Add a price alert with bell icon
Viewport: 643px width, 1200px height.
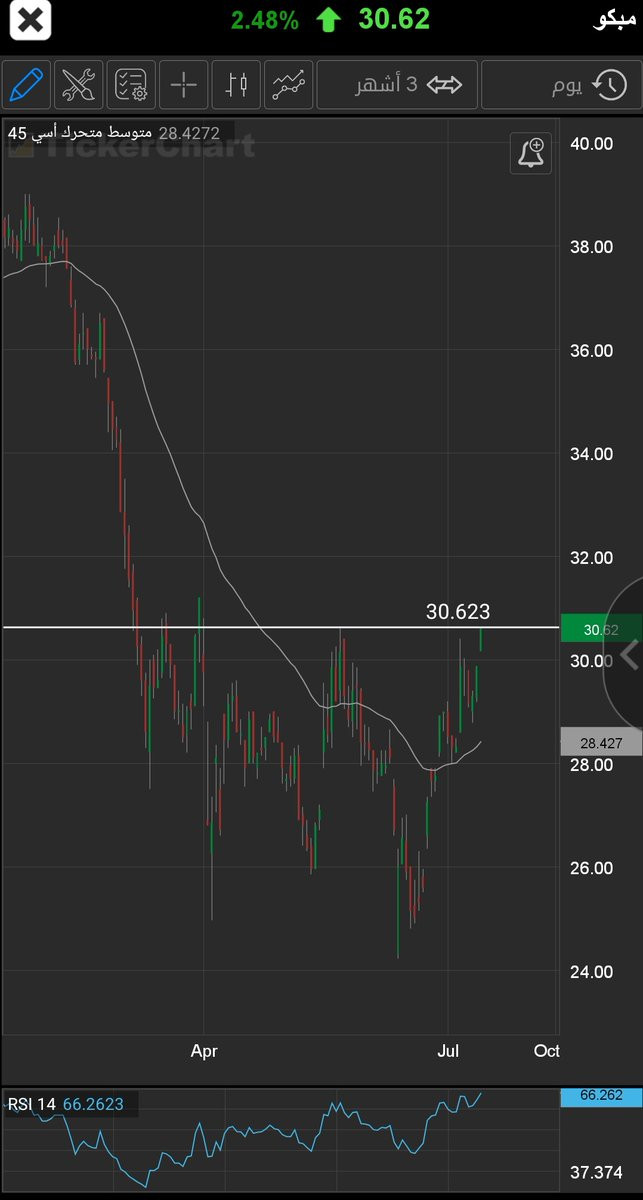[x=531, y=153]
